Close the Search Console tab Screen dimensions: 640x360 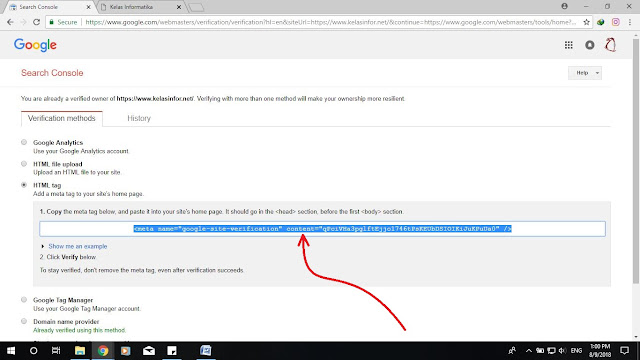[x=88, y=7]
